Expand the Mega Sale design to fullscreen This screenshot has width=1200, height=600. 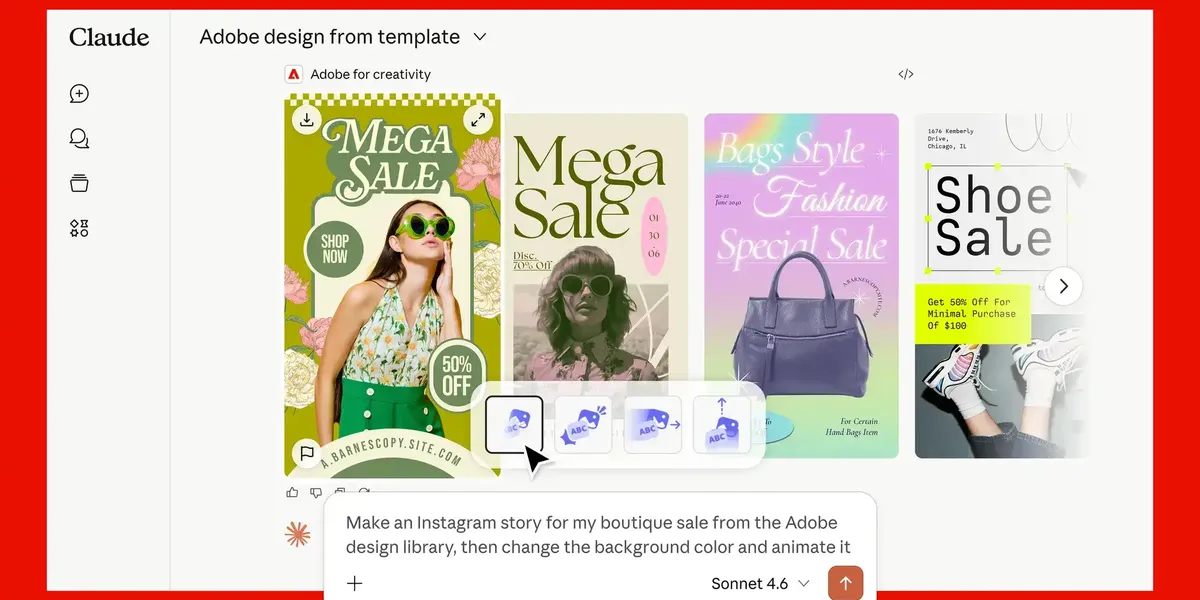click(478, 118)
